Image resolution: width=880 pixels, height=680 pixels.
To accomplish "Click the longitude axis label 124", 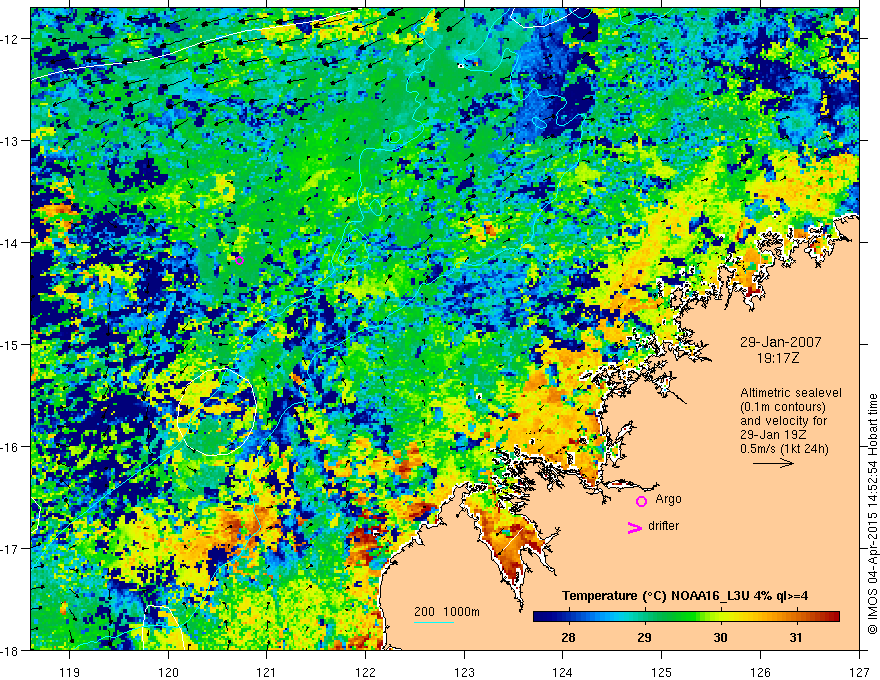I will point(563,672).
